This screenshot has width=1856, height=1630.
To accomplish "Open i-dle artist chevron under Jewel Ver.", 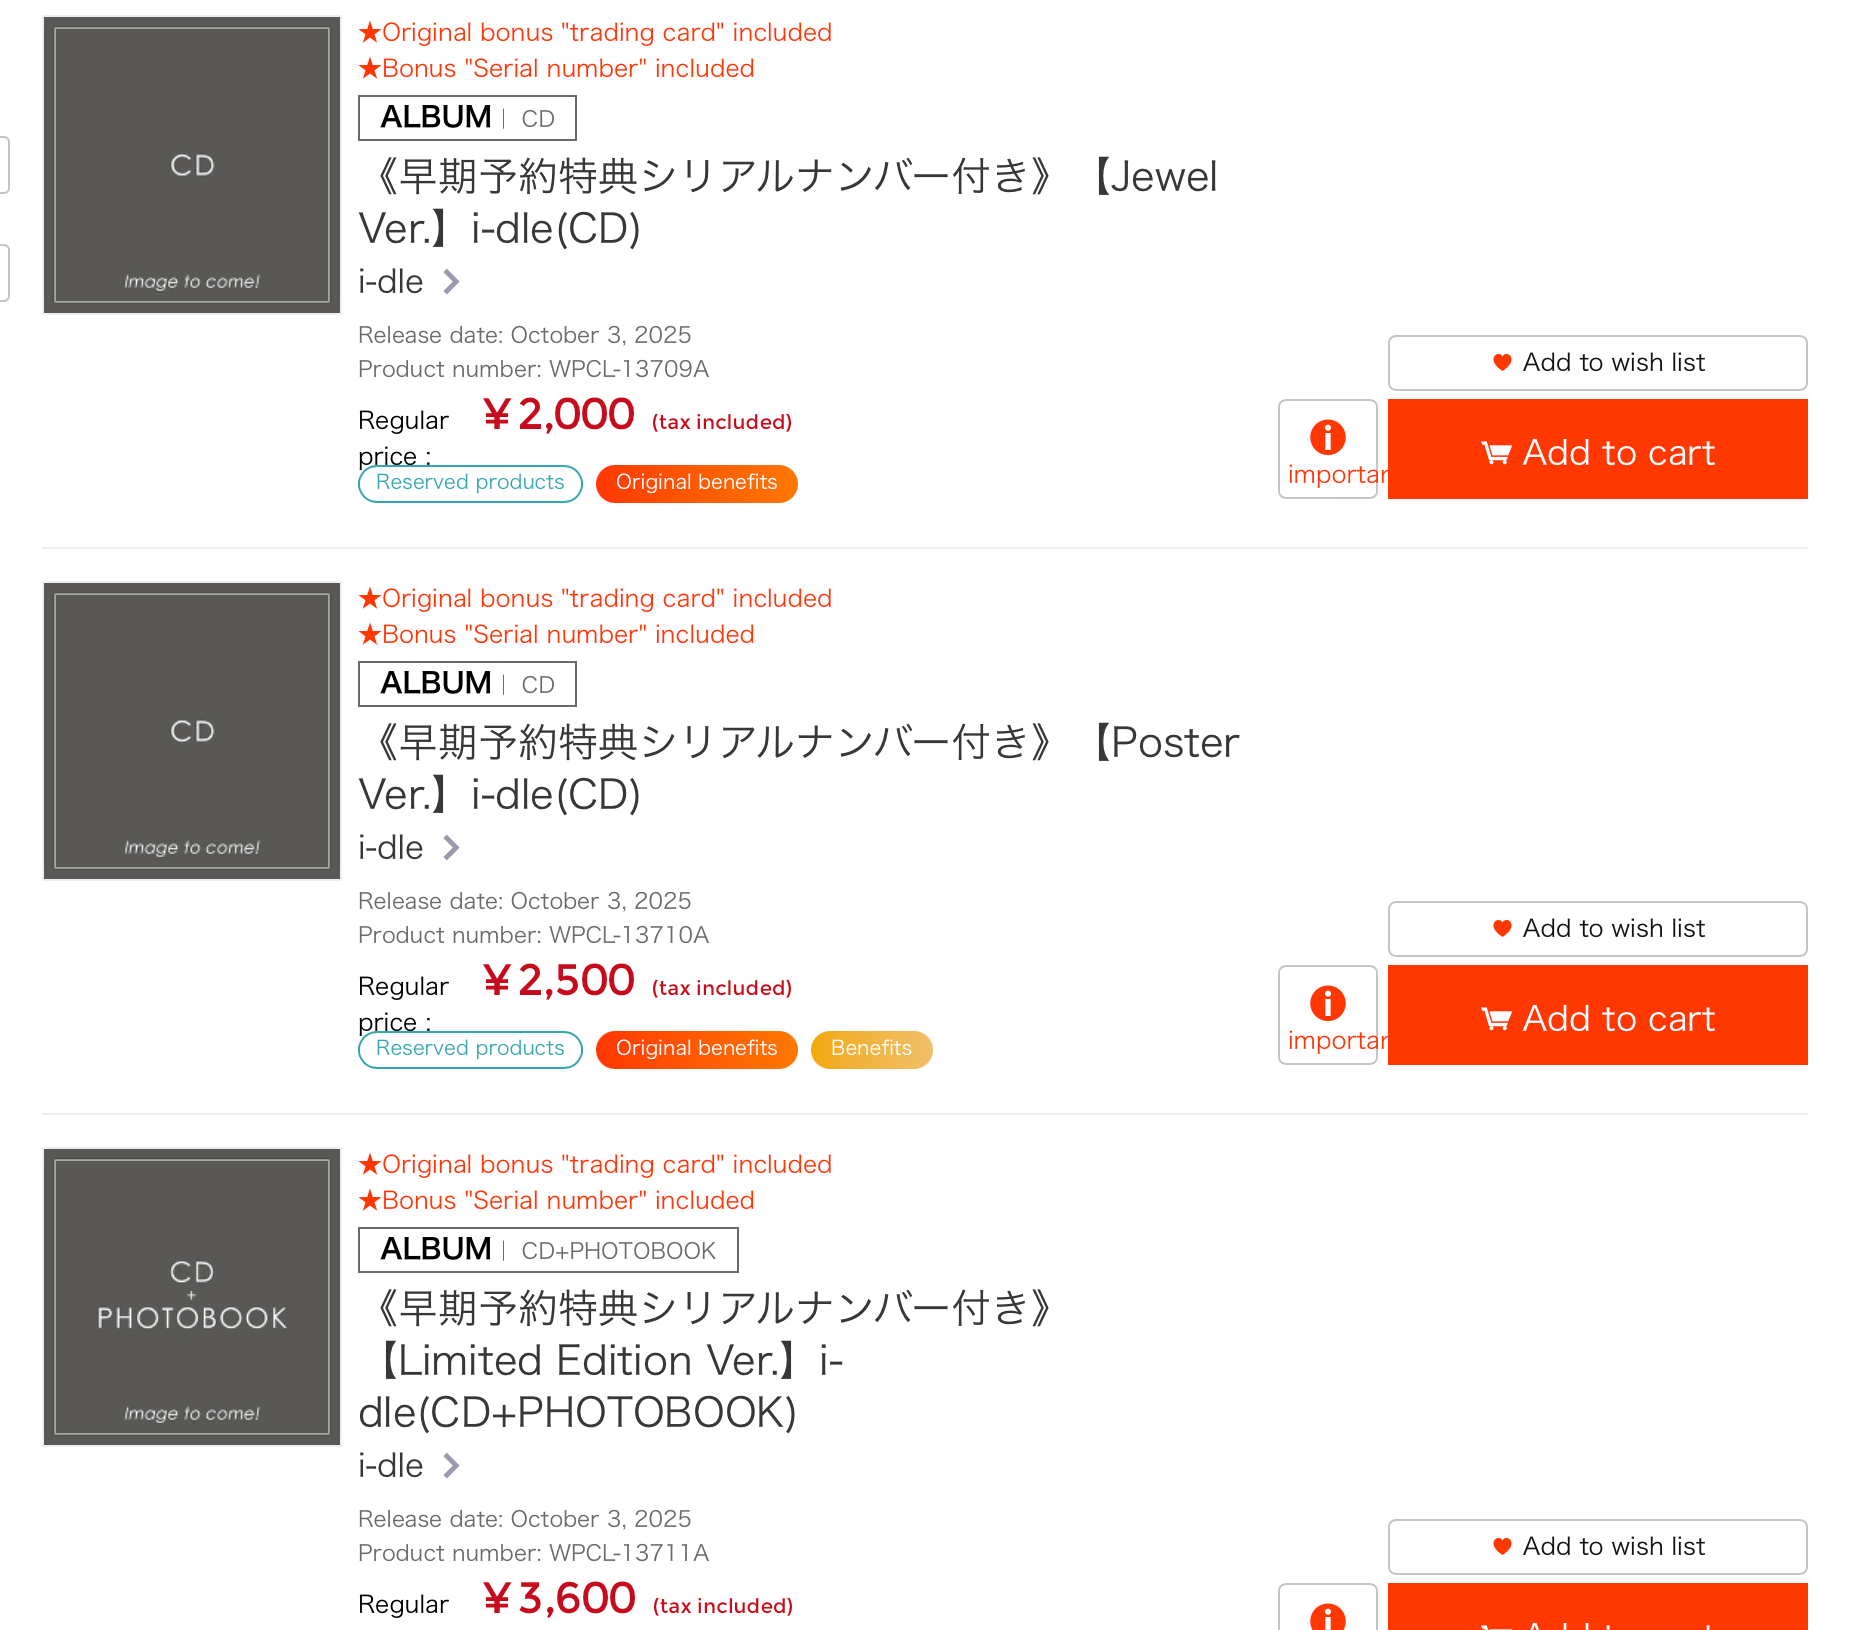I will coord(451,282).
